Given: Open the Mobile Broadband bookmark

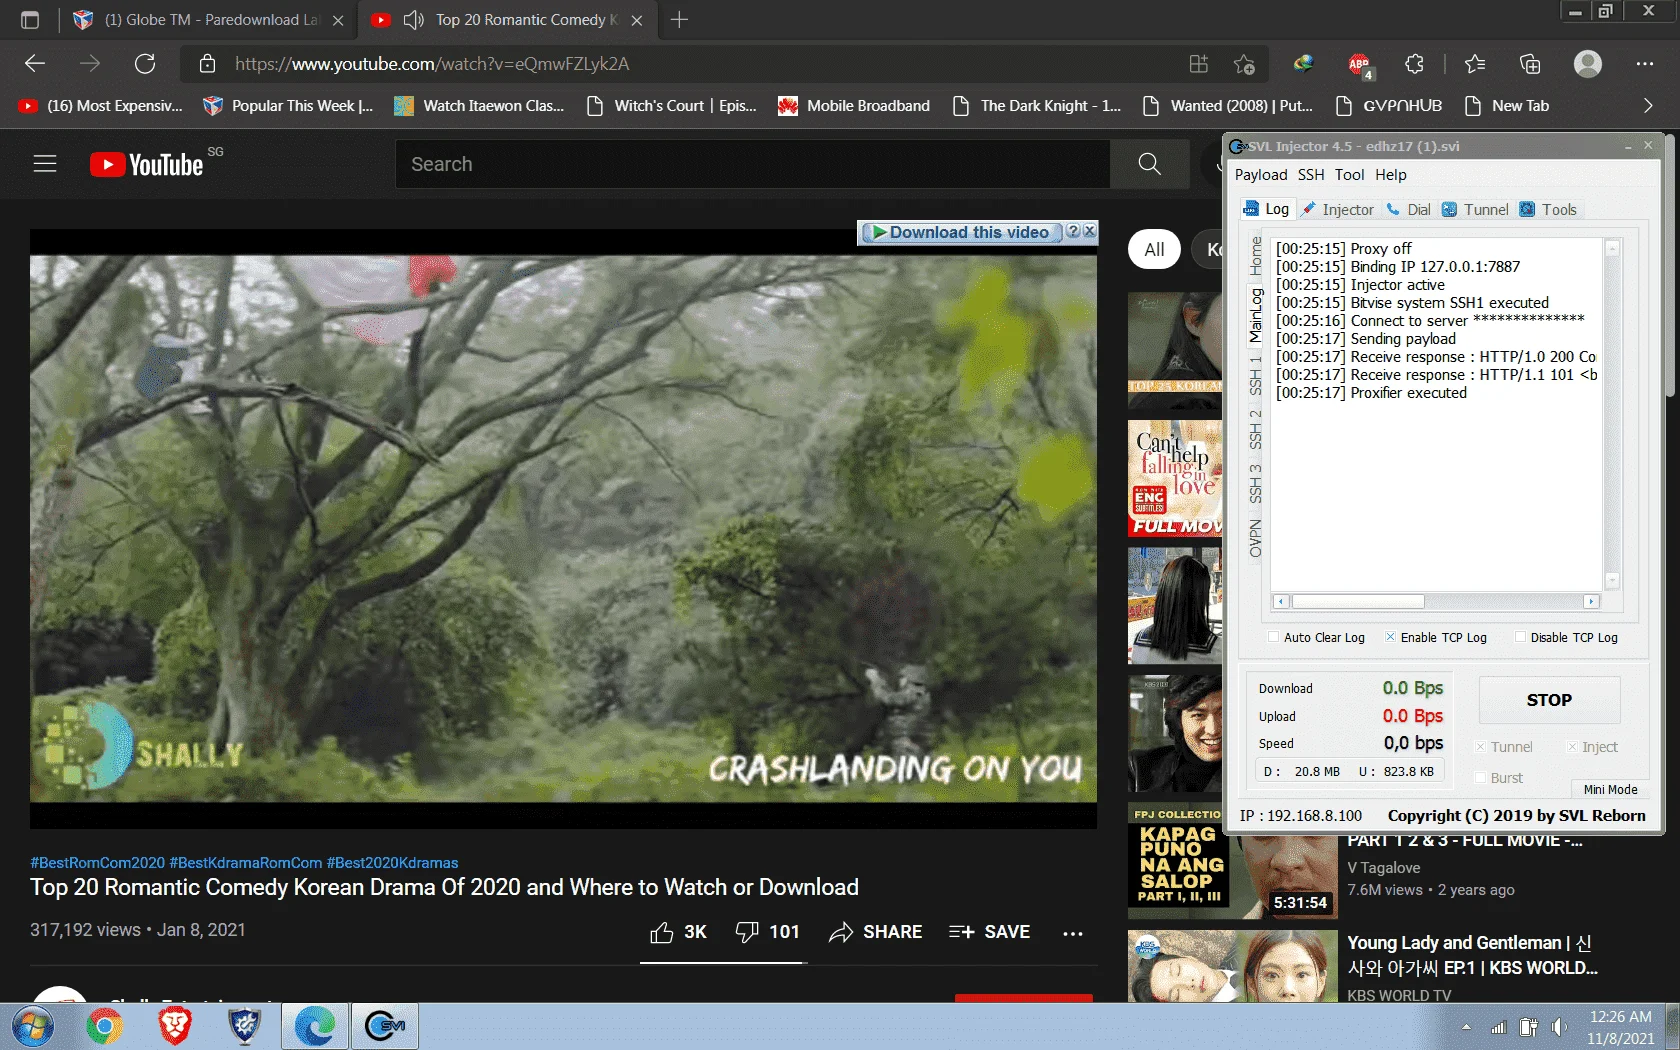Looking at the screenshot, I should point(854,105).
